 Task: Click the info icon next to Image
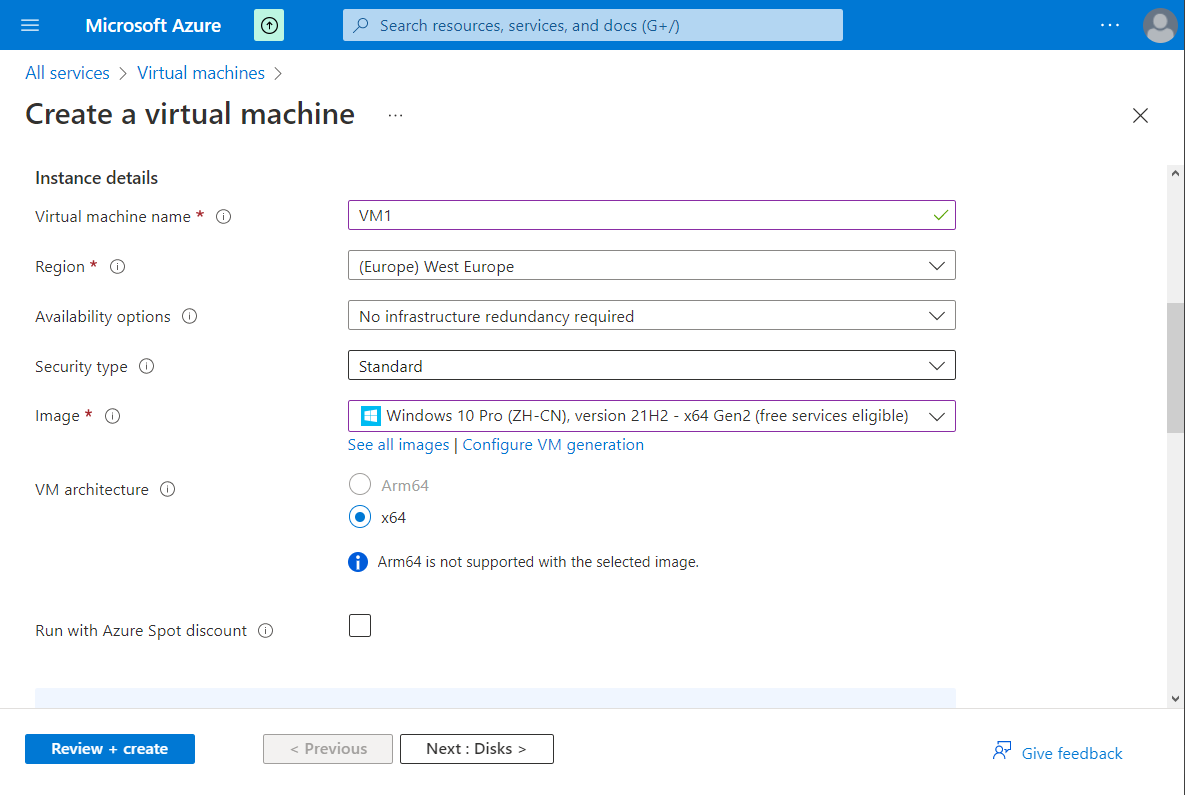(x=113, y=416)
